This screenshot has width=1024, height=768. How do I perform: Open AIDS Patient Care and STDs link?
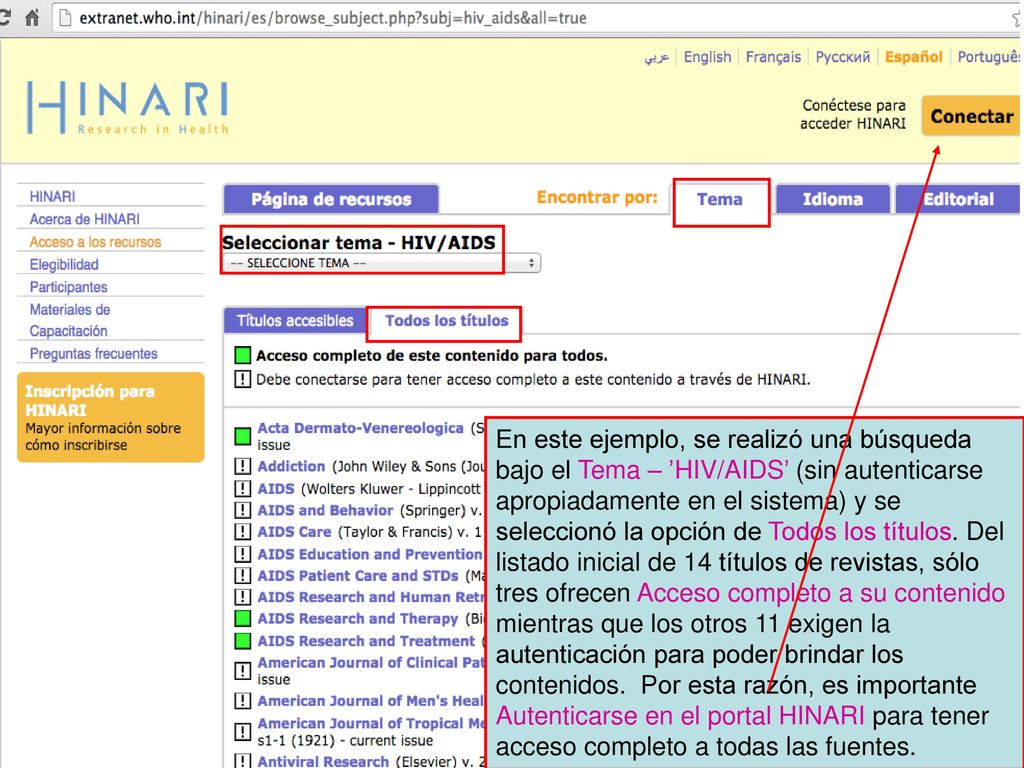point(358,575)
